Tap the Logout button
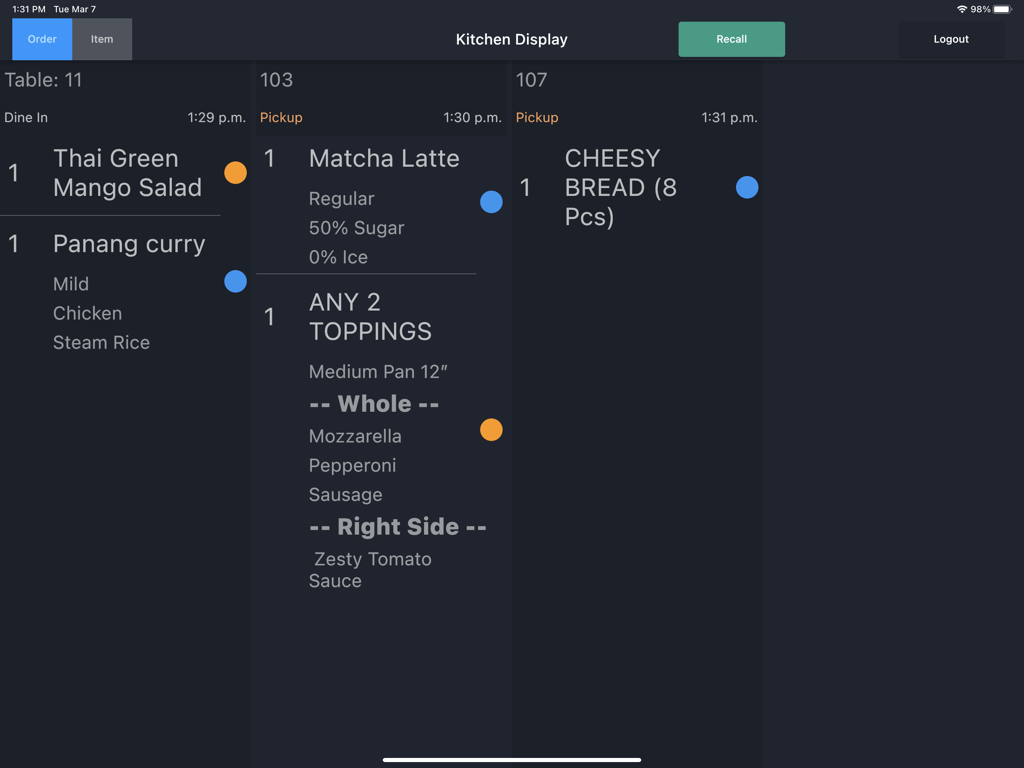 [x=950, y=39]
